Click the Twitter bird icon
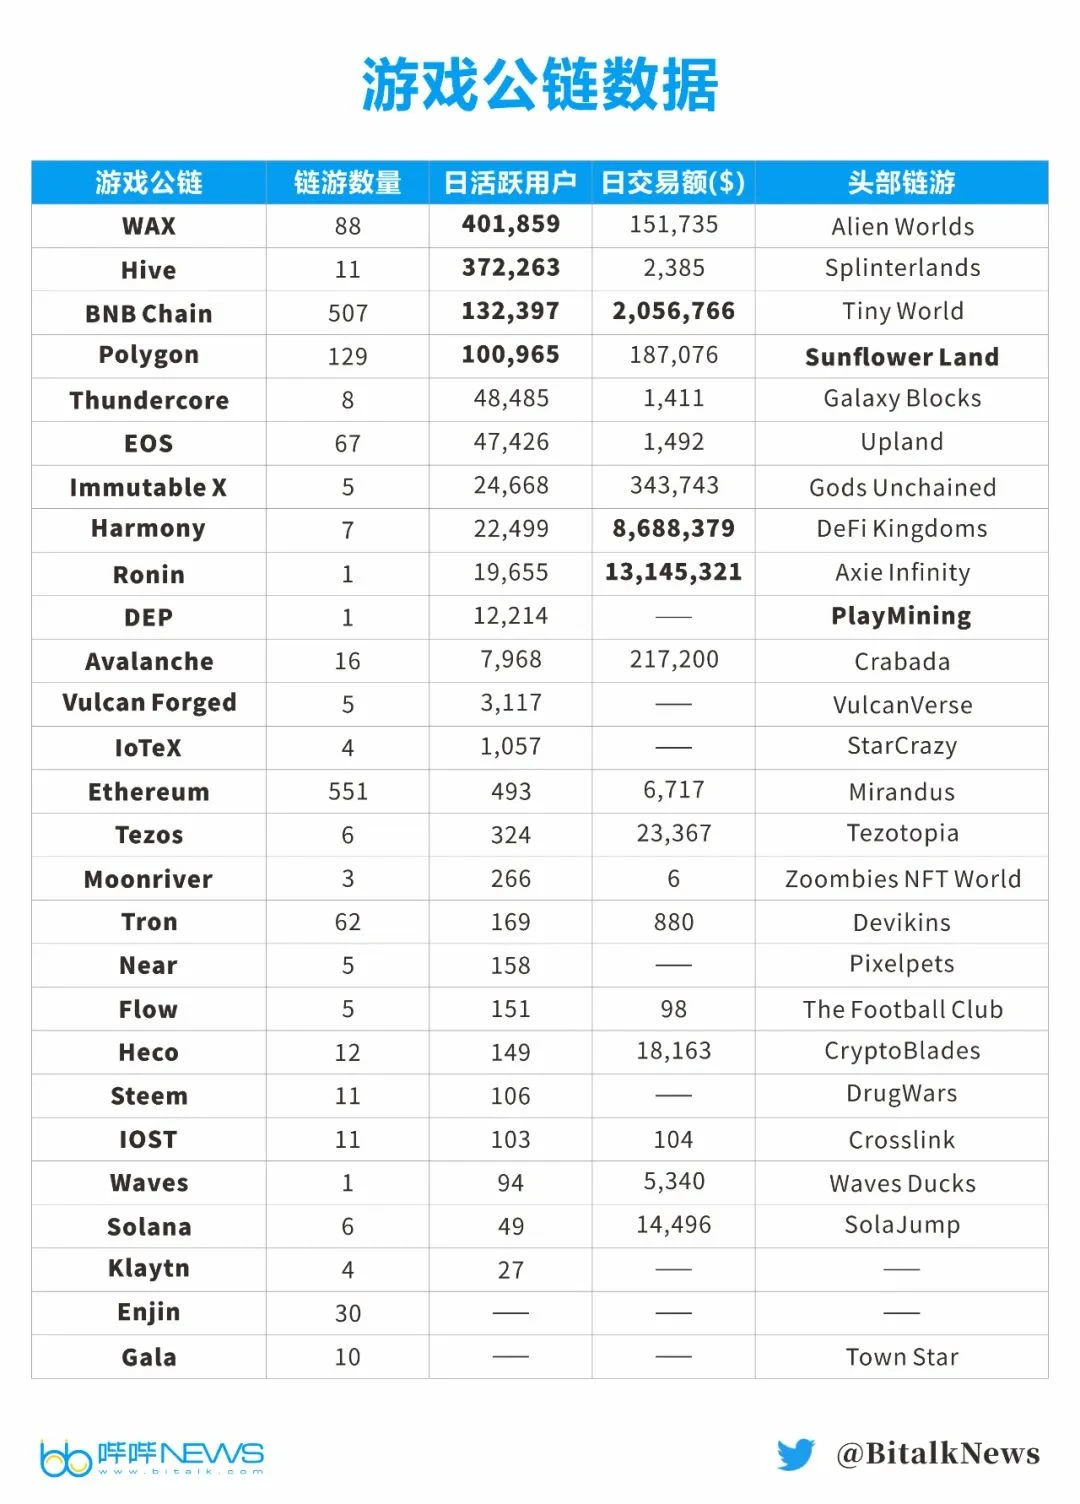Screen dimensions: 1080x1504 [796, 1454]
